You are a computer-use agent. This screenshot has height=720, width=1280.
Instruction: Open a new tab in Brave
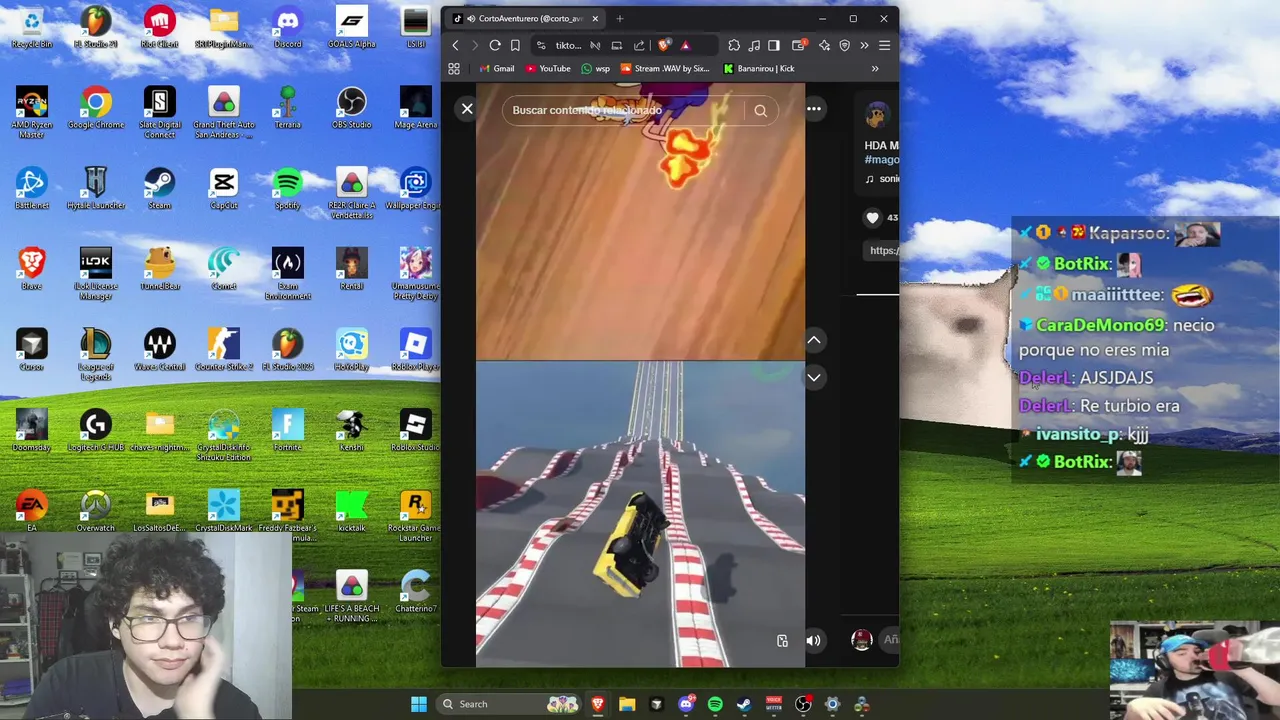click(x=620, y=18)
